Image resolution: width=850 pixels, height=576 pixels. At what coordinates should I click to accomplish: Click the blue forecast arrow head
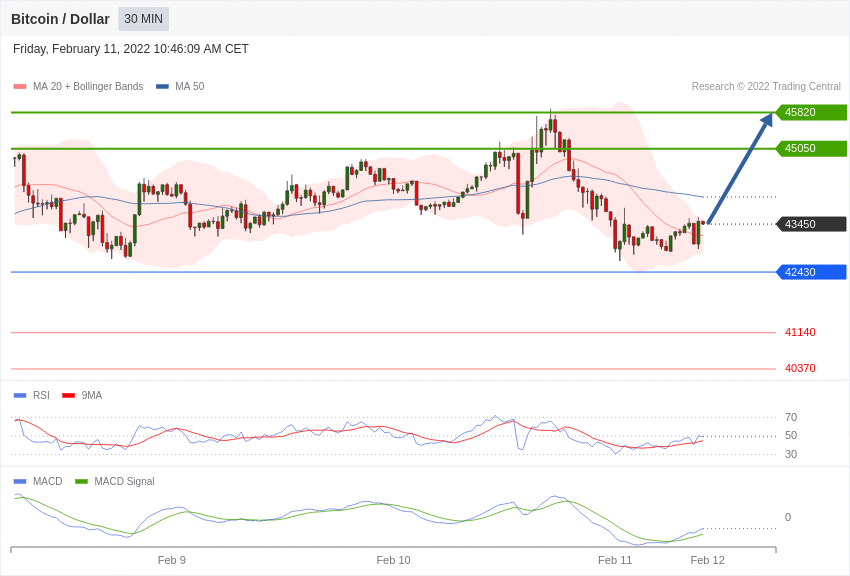click(x=767, y=121)
